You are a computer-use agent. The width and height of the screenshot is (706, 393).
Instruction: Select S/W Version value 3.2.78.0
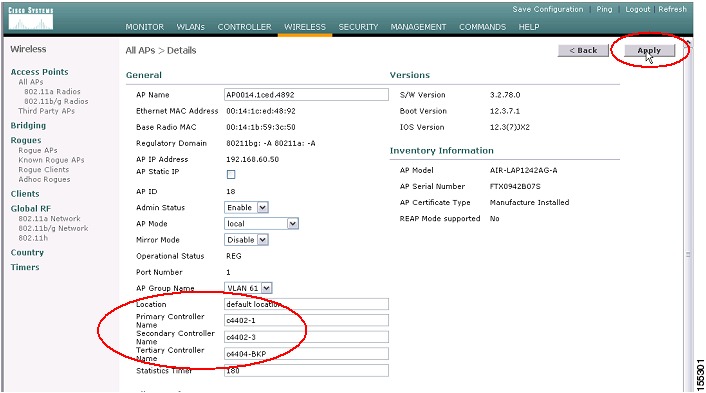tap(505, 95)
